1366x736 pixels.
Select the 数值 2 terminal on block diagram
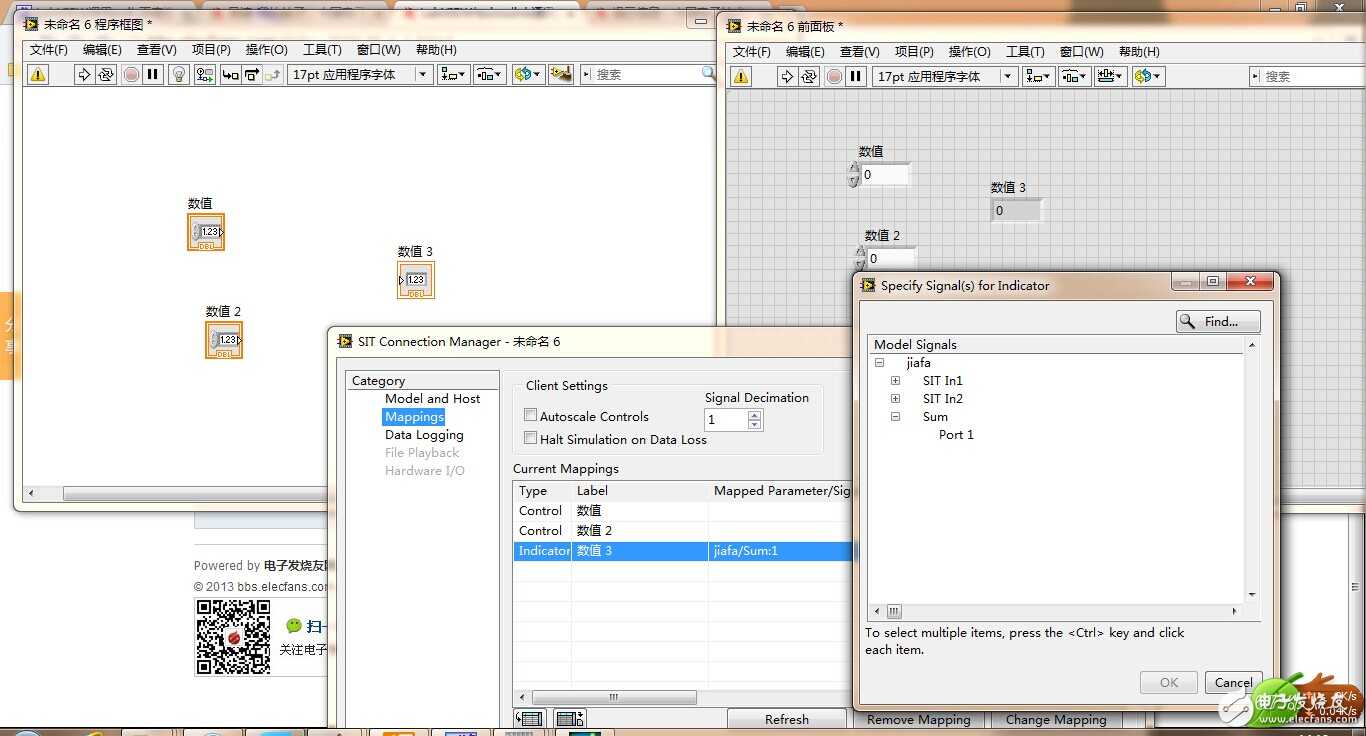(224, 340)
